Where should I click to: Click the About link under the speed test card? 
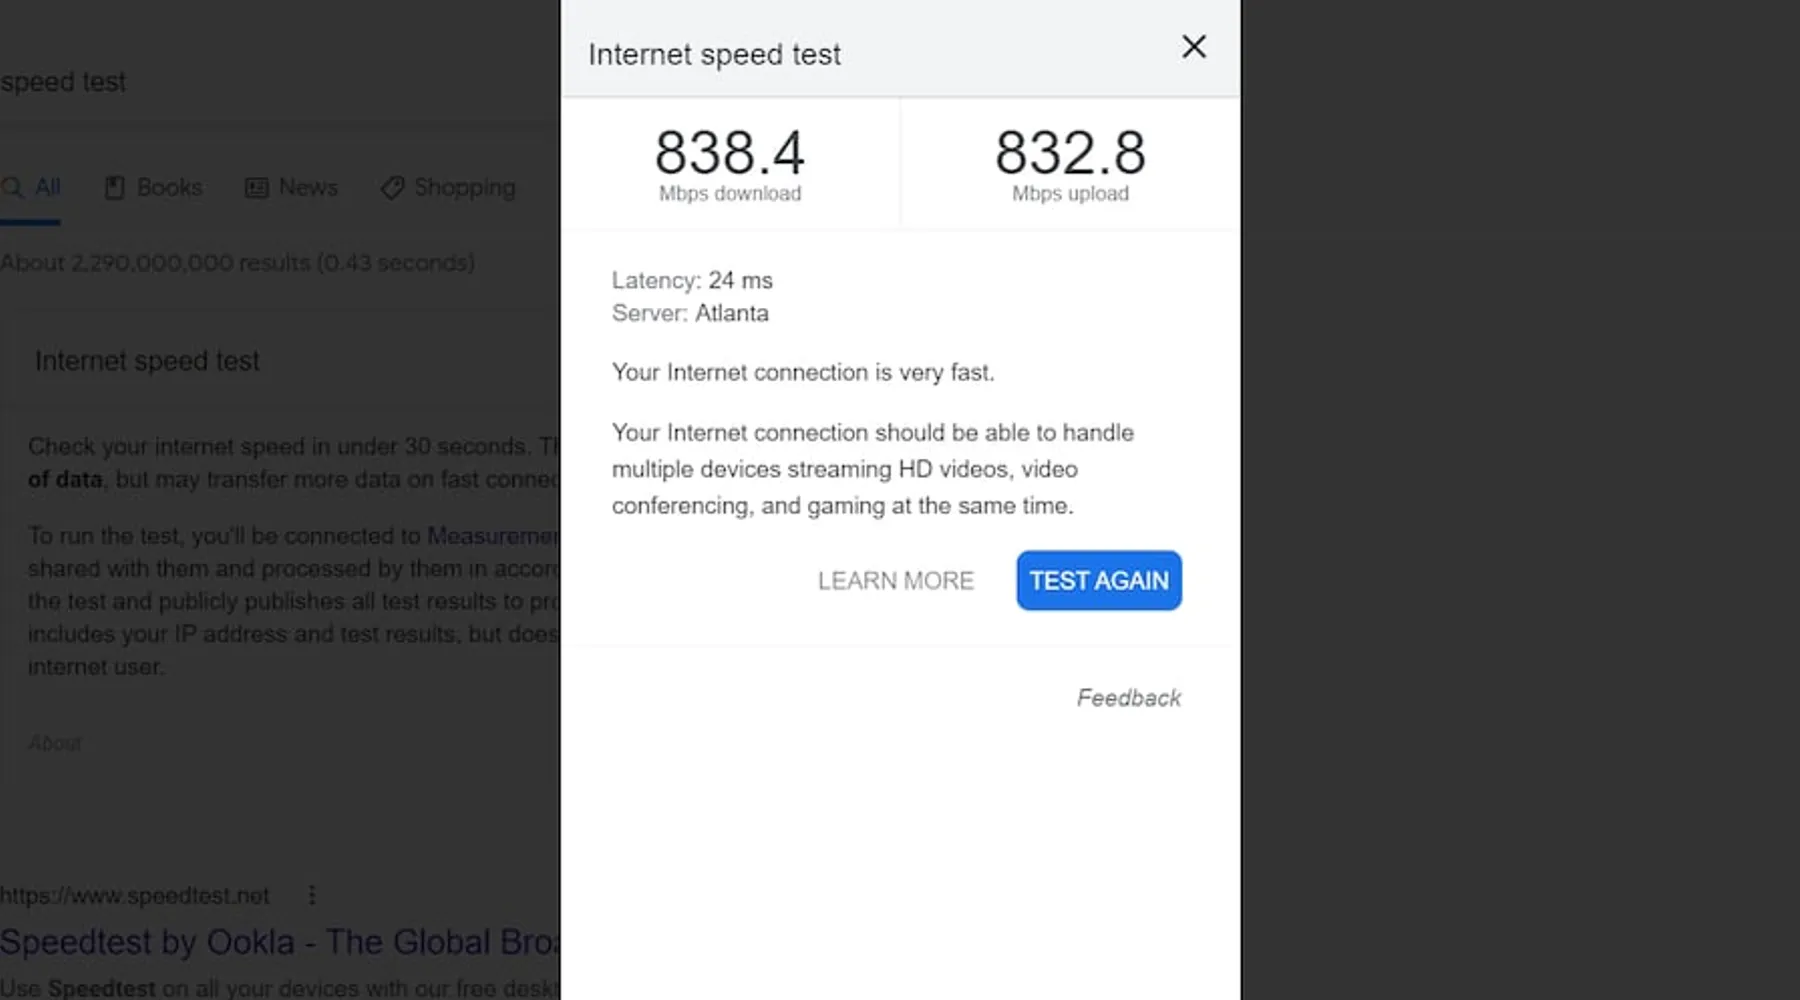tap(55, 744)
